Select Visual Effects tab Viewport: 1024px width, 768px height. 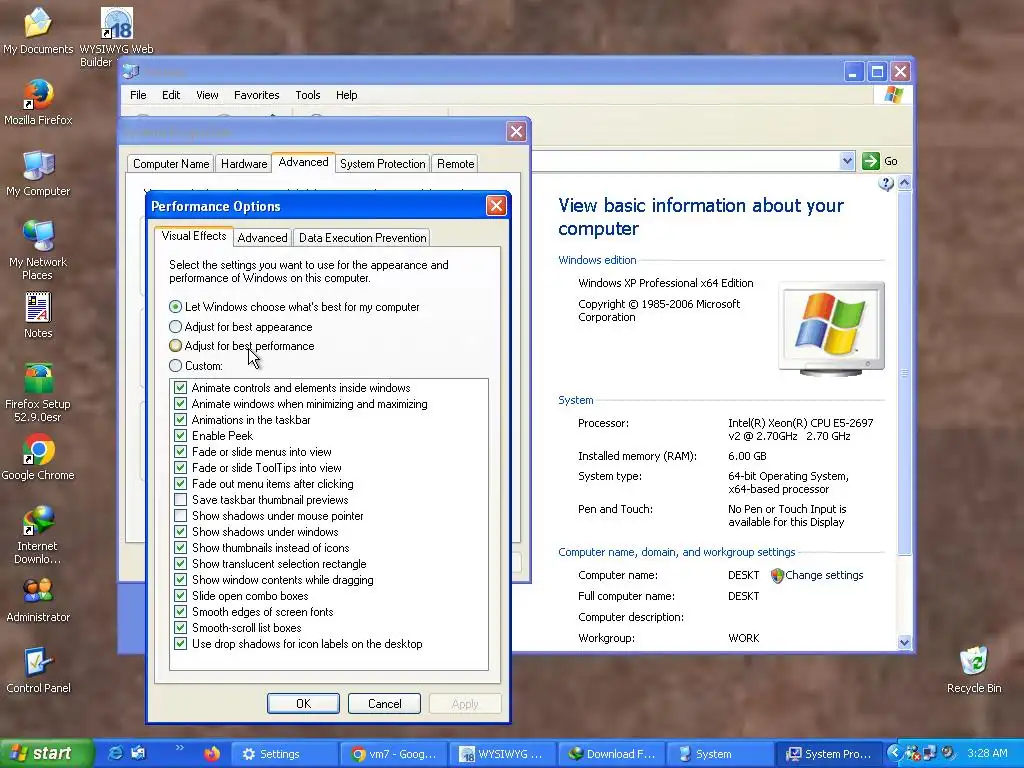click(x=194, y=236)
